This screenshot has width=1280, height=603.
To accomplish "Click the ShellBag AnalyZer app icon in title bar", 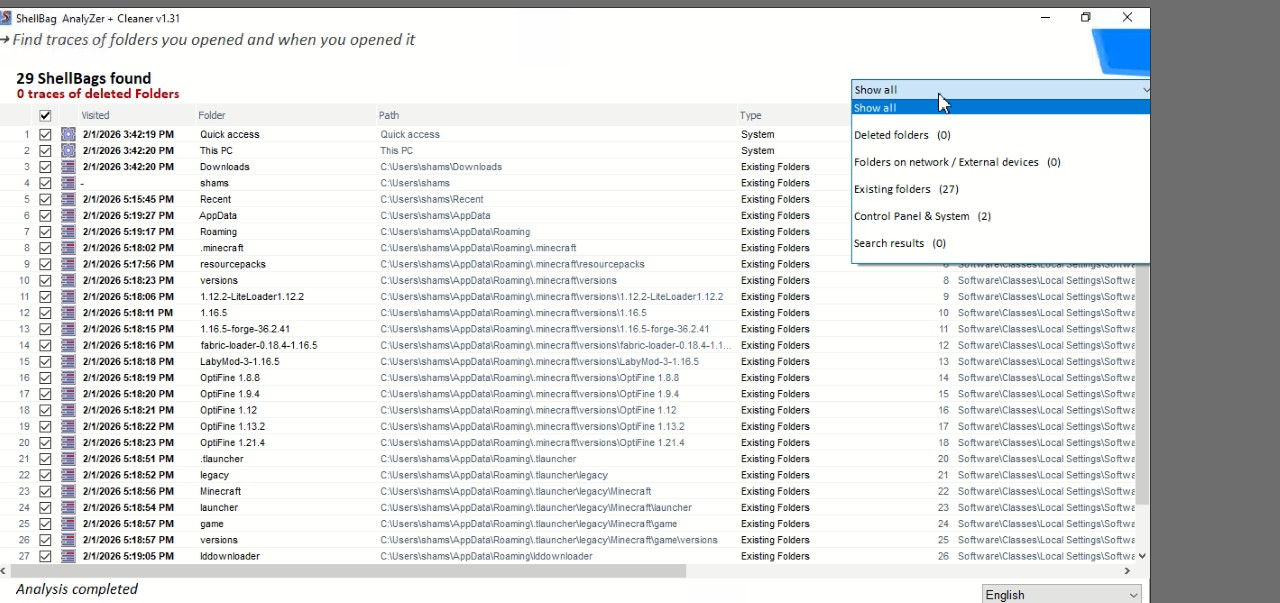I will click(6, 18).
